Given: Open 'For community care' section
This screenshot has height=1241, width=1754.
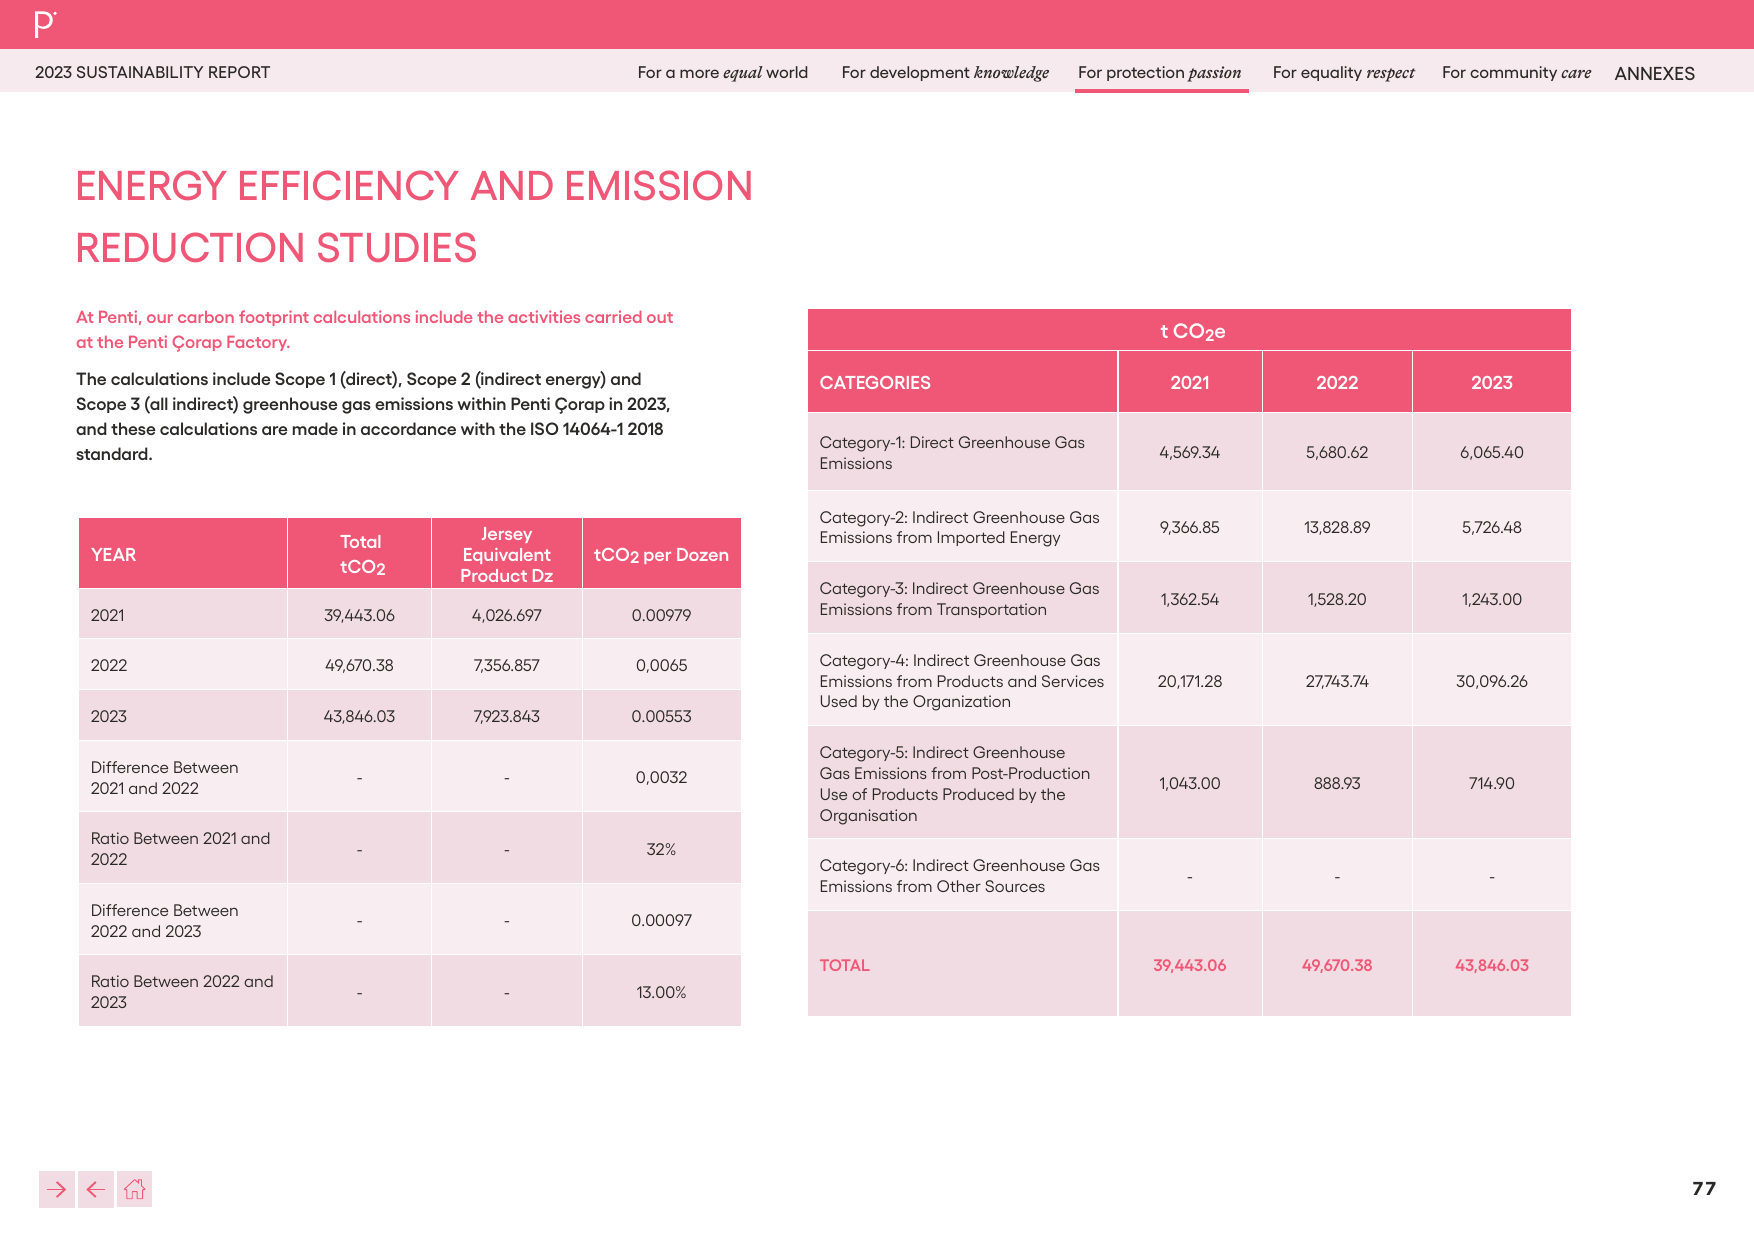Looking at the screenshot, I should [1516, 72].
